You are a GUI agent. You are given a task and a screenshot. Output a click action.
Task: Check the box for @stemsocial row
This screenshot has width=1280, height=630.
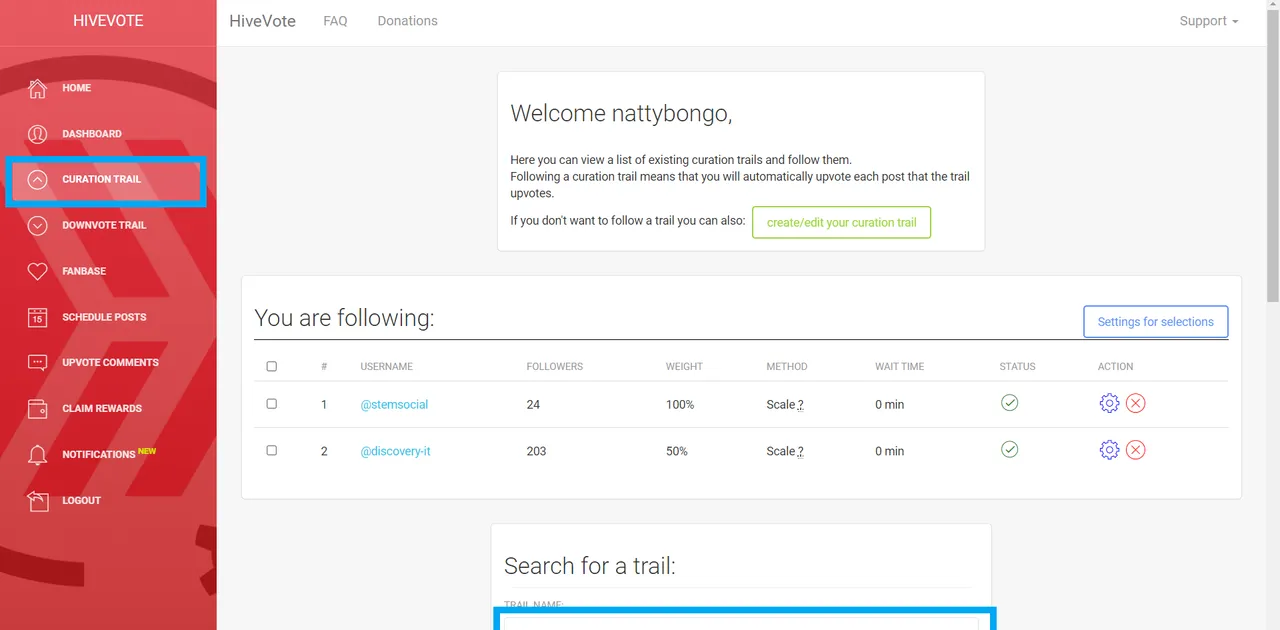[271, 403]
